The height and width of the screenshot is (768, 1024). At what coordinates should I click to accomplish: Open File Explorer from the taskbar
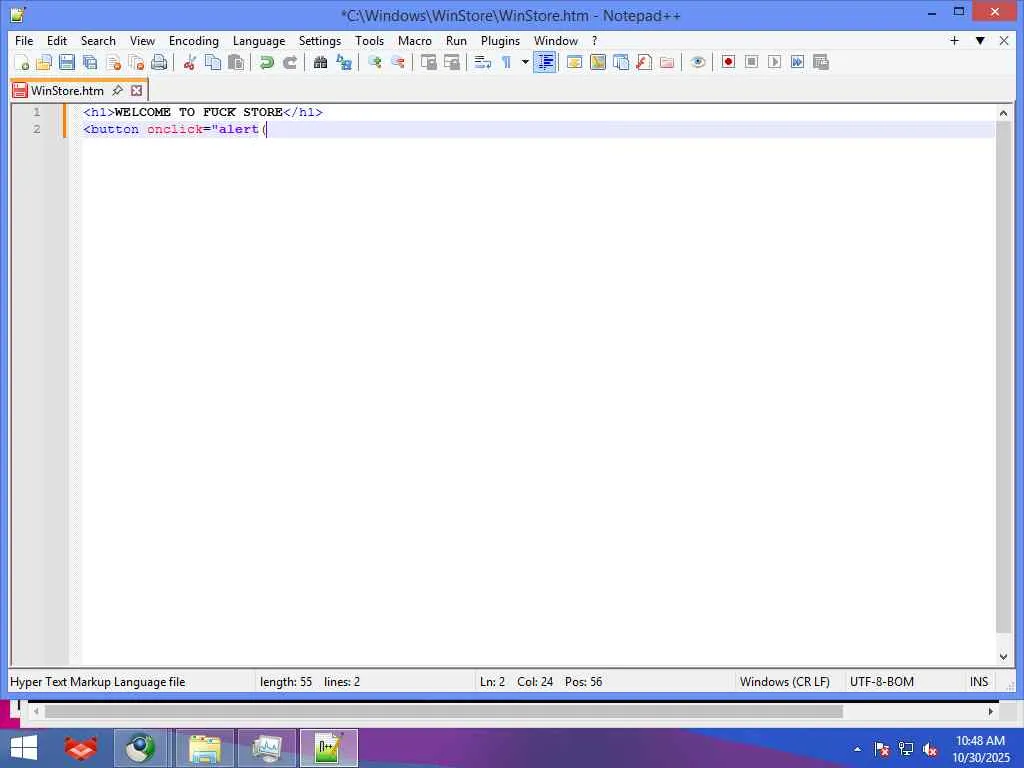pos(205,748)
